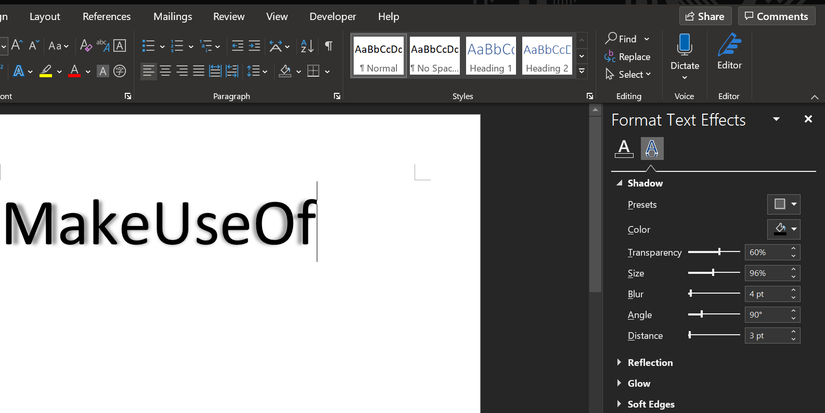Open the Change Case menu

pyautogui.click(x=58, y=46)
